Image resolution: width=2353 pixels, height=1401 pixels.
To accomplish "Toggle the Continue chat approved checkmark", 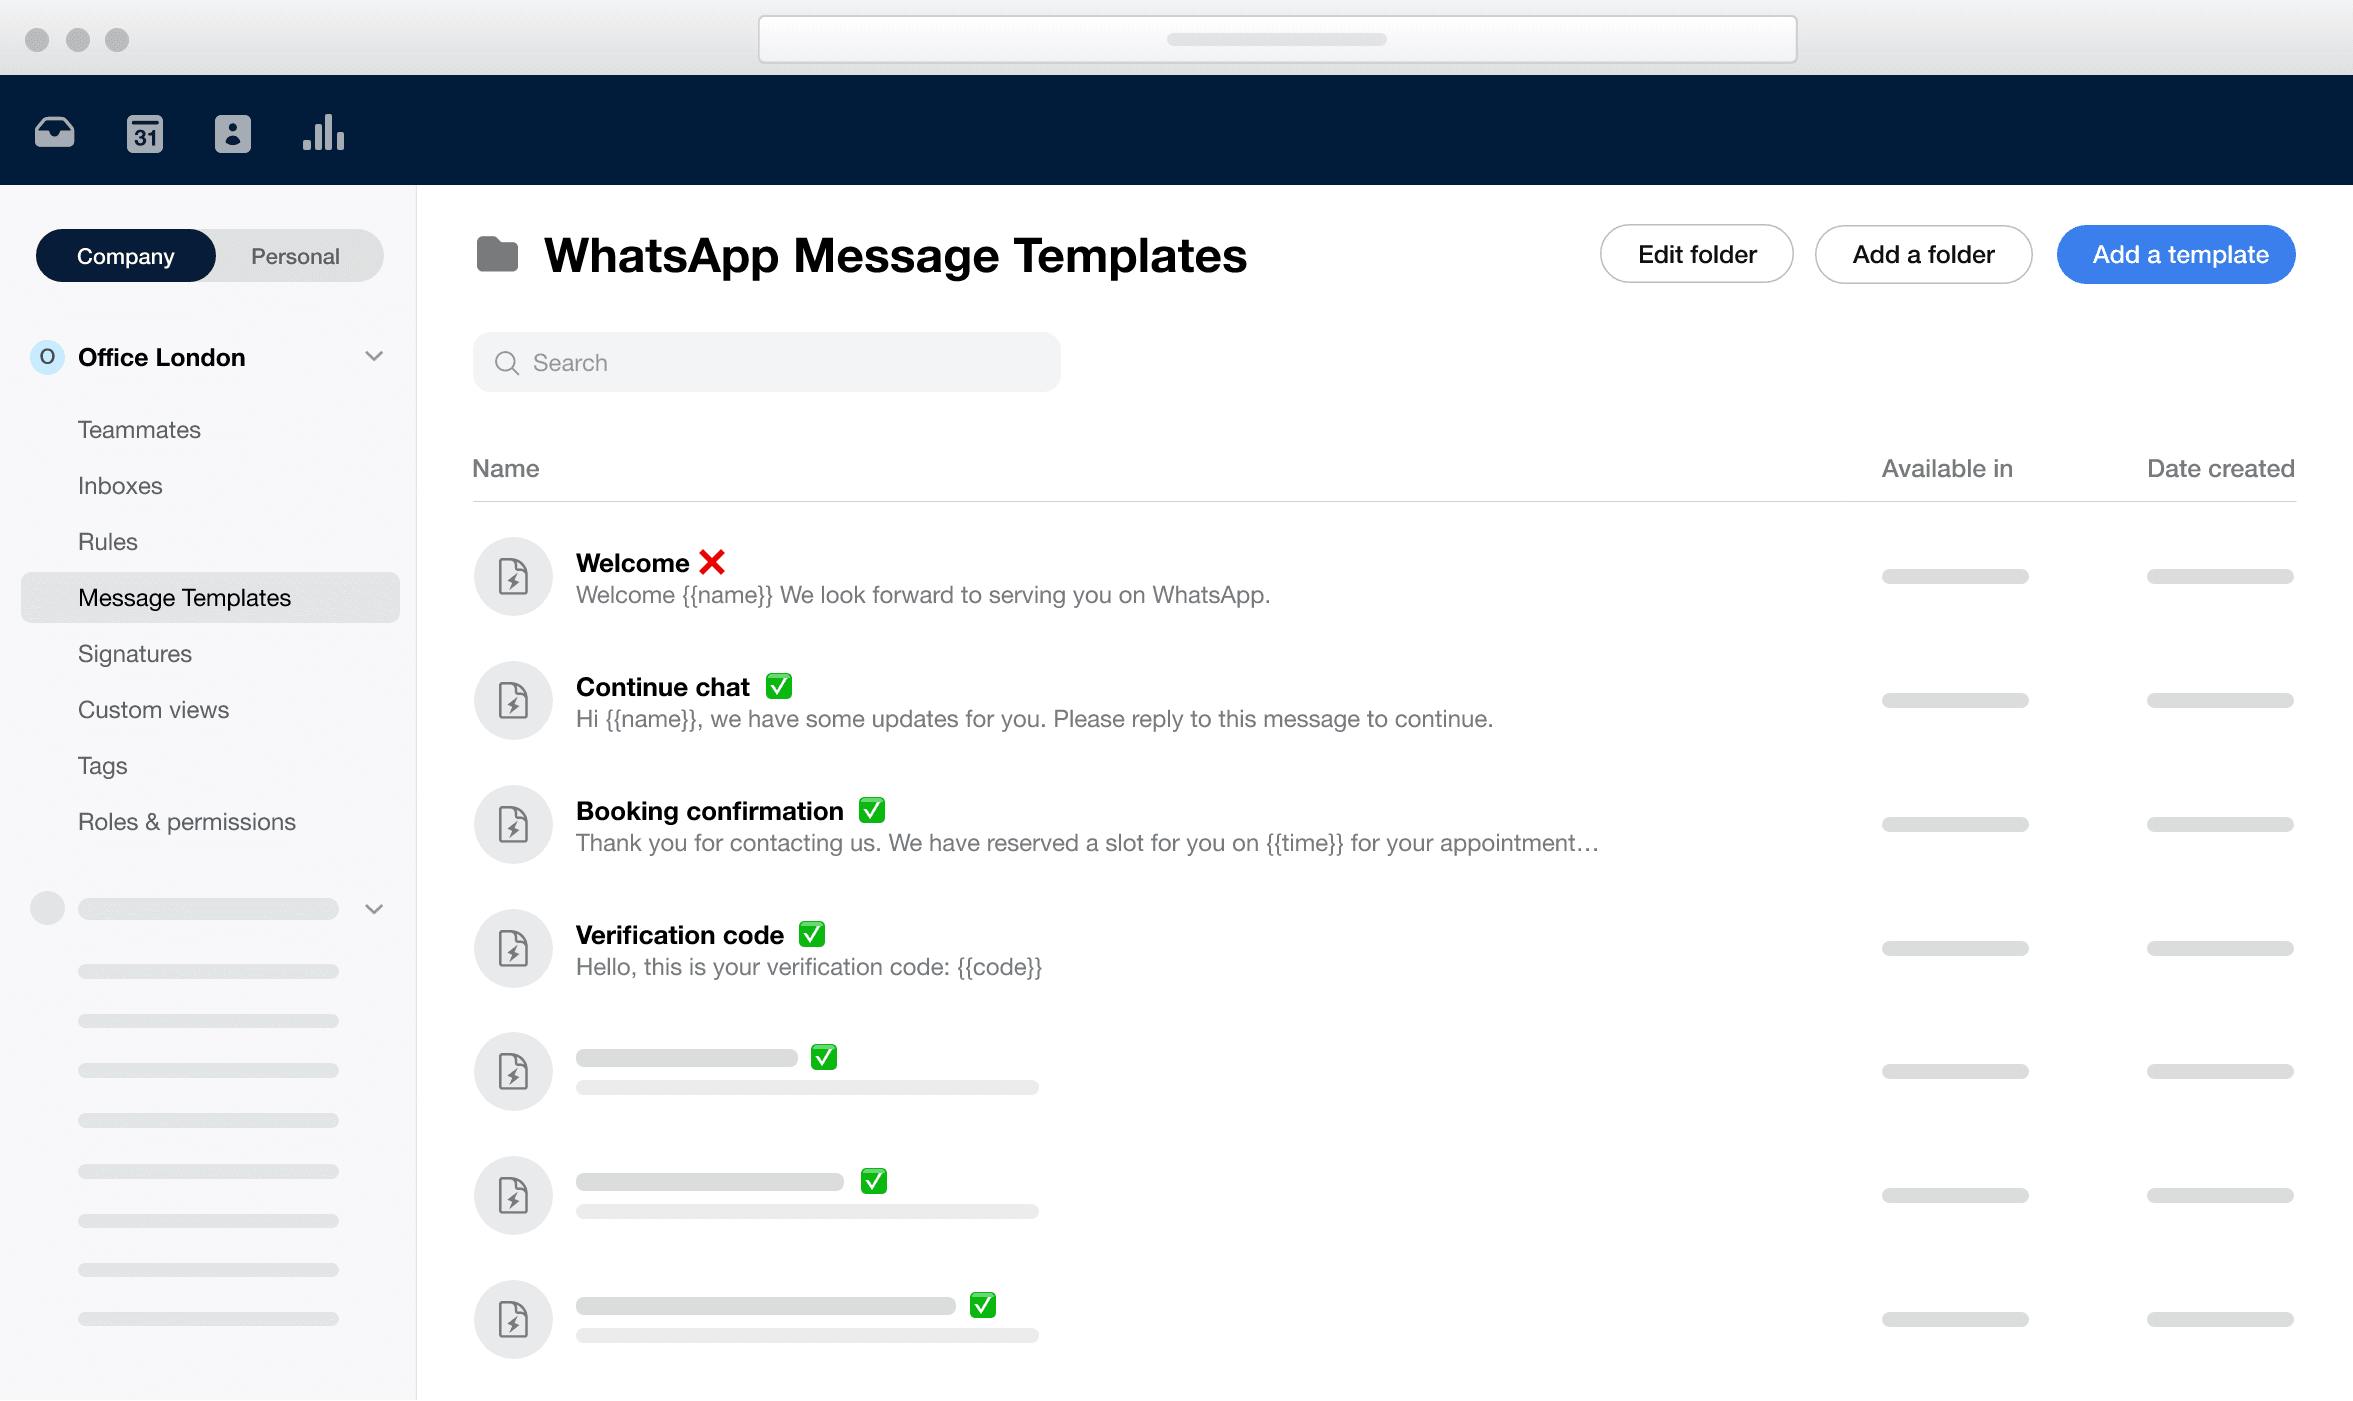I will coord(779,685).
